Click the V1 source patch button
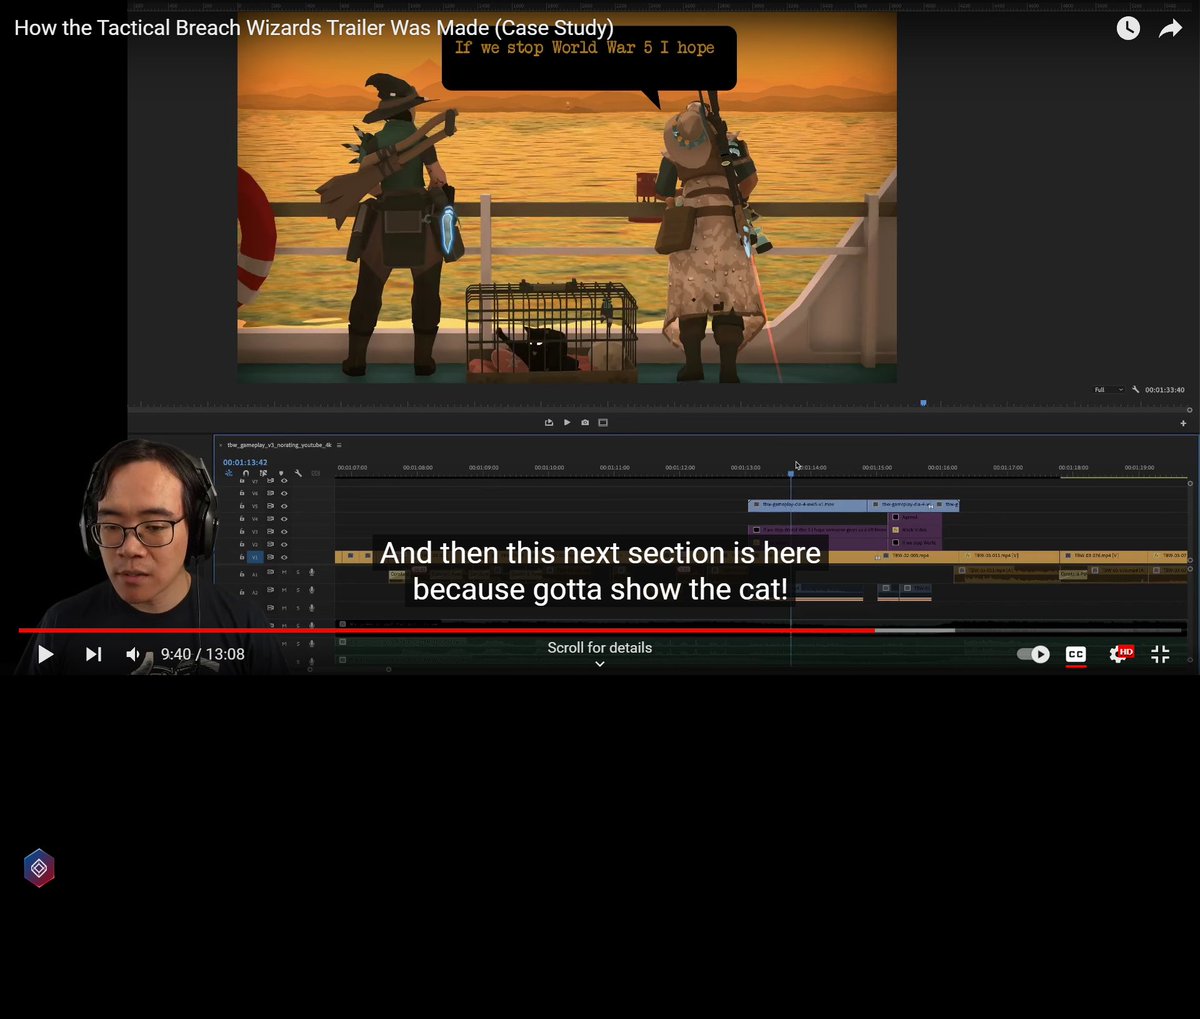Screen dimensions: 1200x1019 (x=255, y=557)
